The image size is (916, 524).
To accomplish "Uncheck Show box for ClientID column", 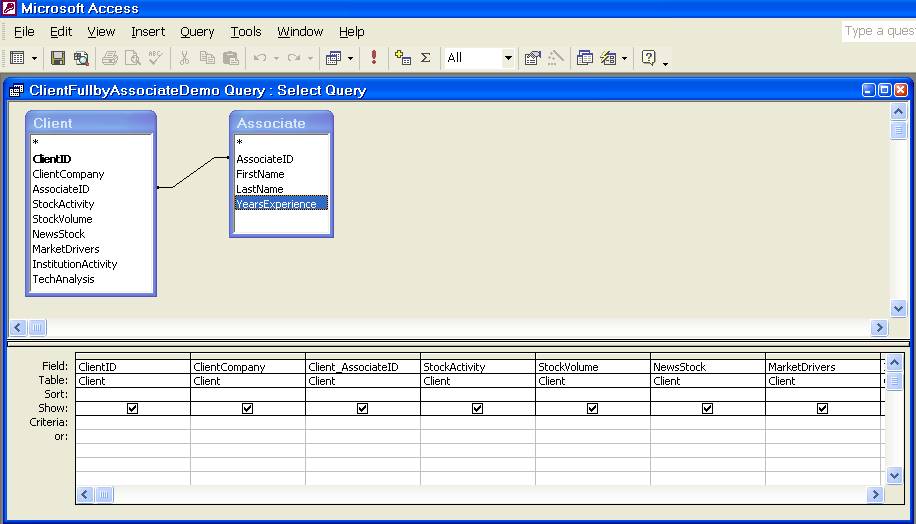I will [133, 408].
